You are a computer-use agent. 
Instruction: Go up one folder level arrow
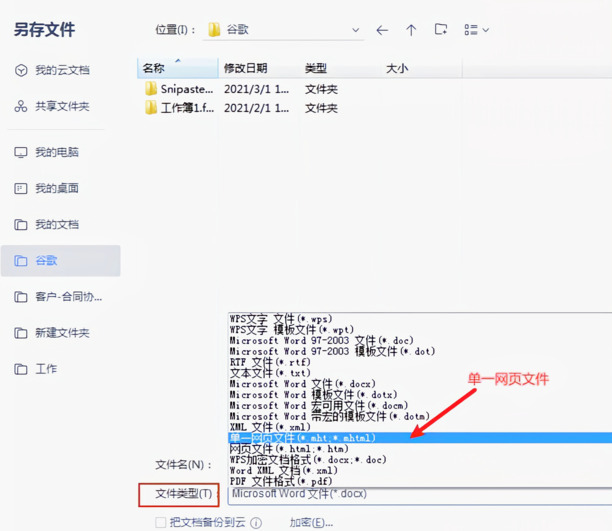tap(411, 30)
